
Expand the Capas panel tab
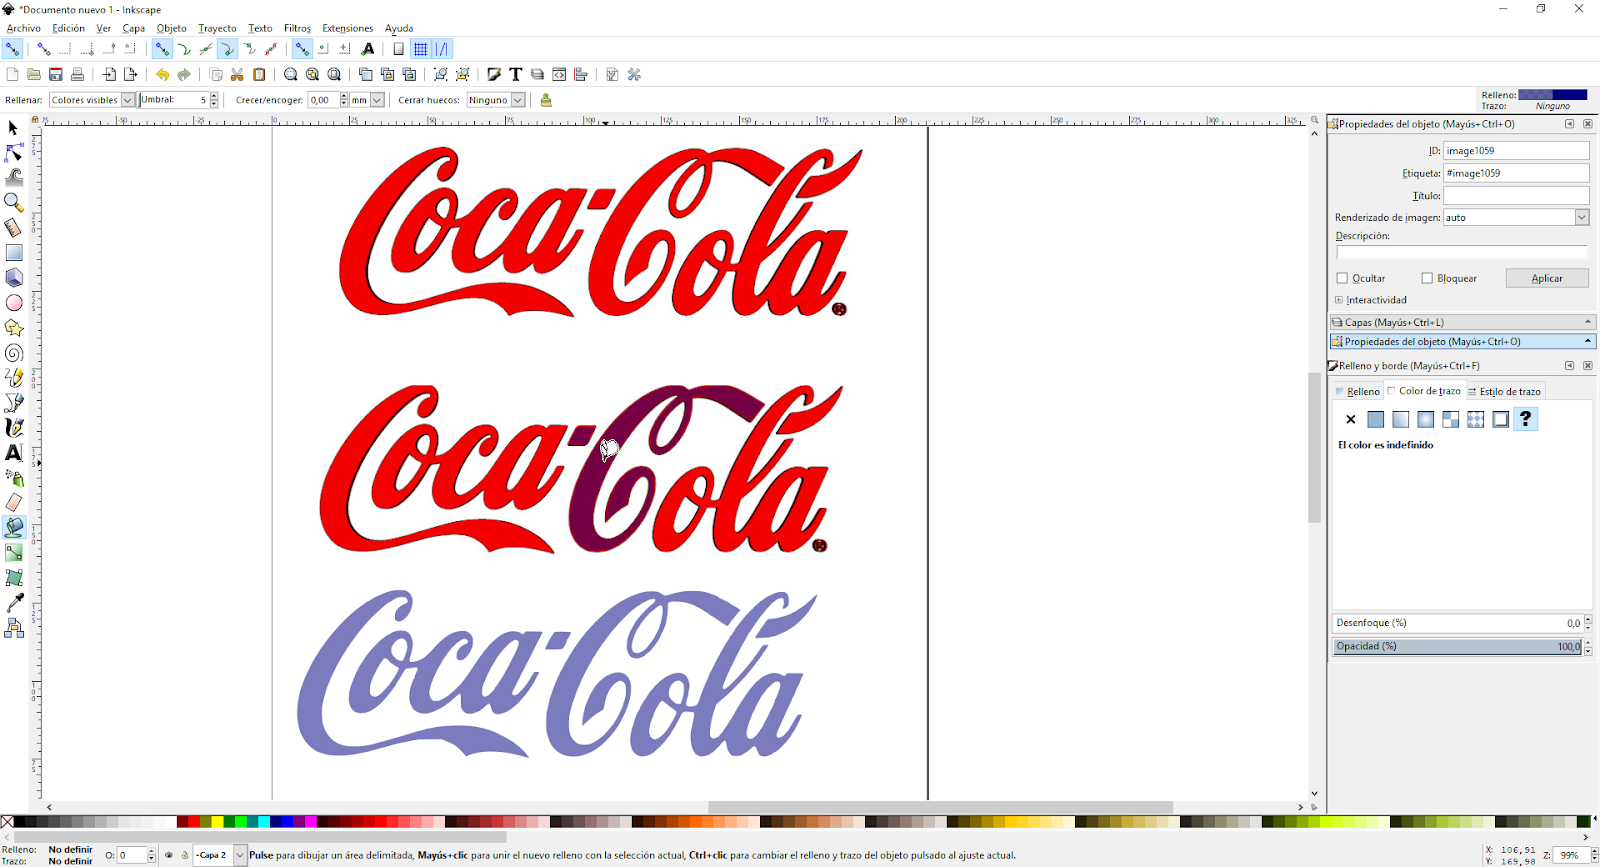[x=1462, y=322]
